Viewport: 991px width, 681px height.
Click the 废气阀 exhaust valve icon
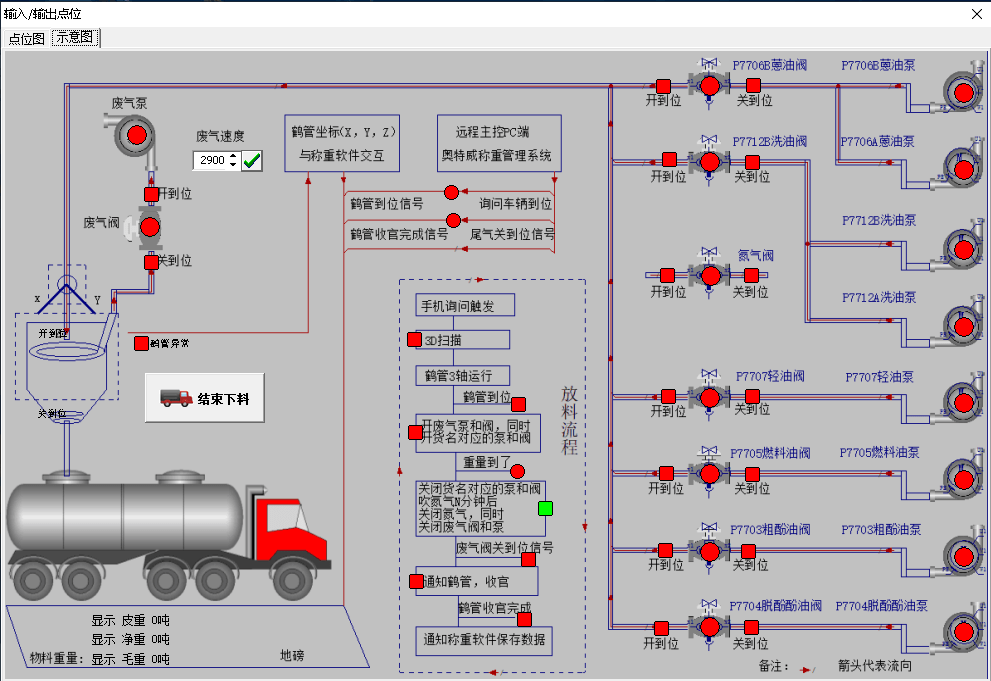[150, 228]
